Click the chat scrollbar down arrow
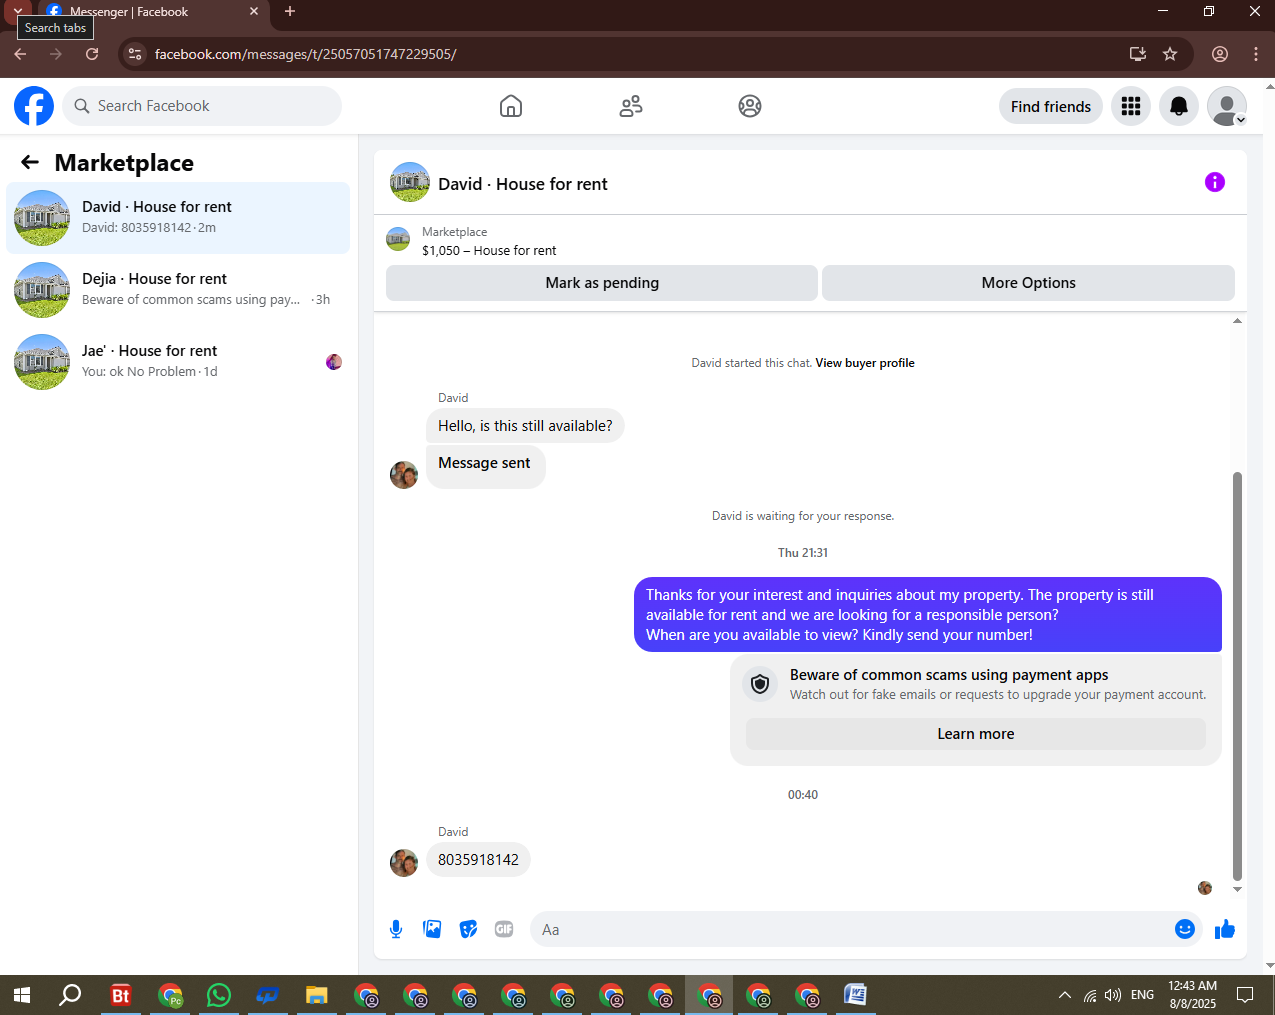 tap(1237, 889)
